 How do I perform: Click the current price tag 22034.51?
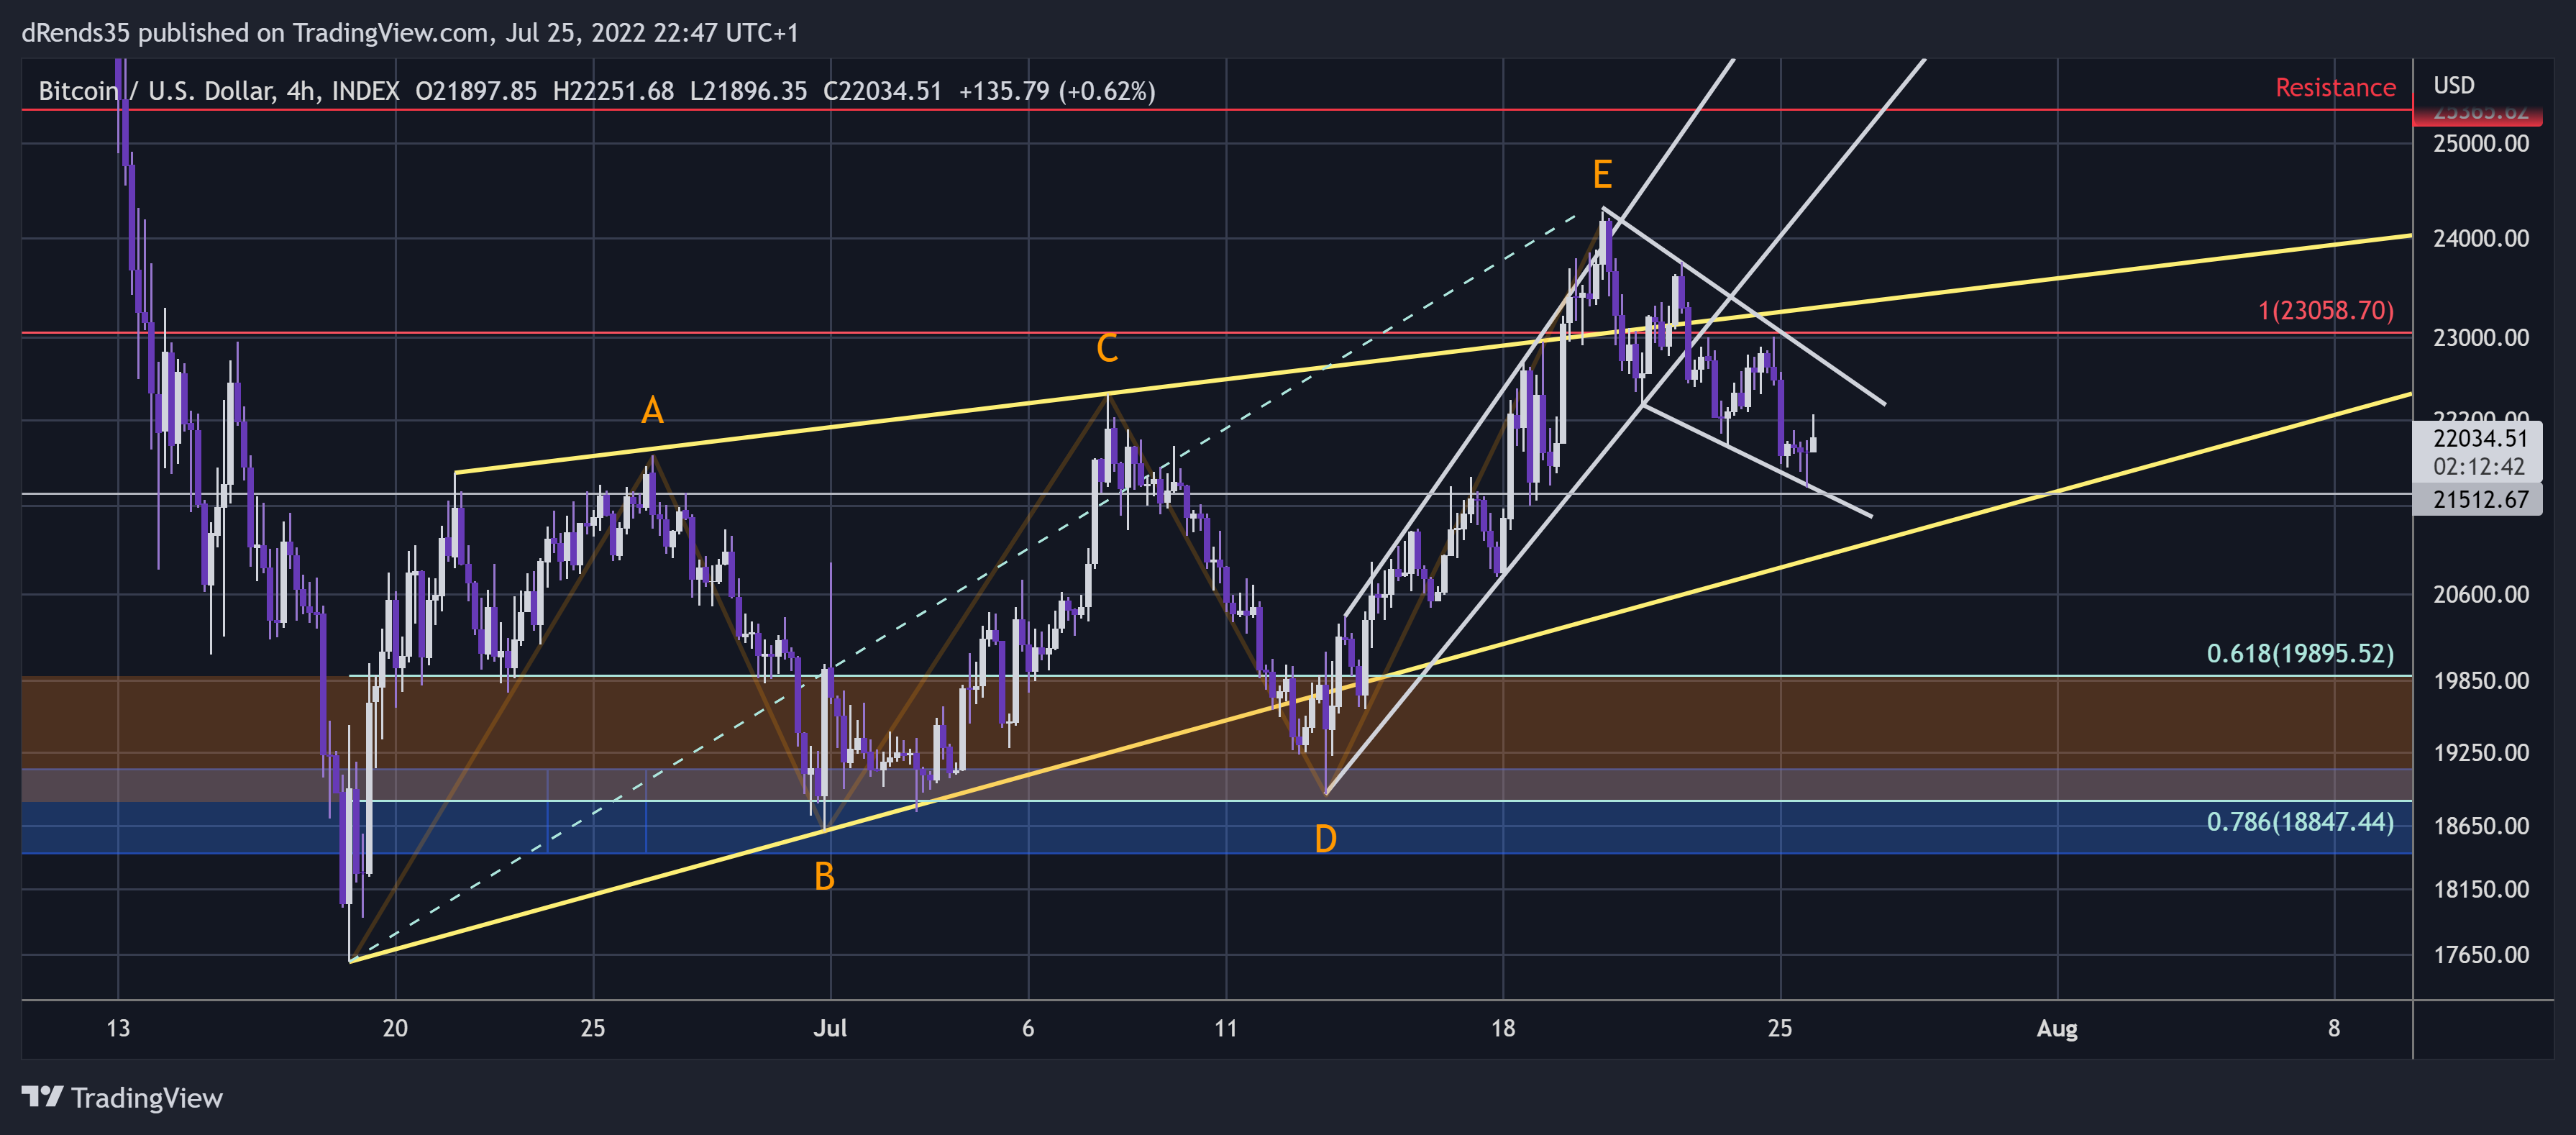2479,438
